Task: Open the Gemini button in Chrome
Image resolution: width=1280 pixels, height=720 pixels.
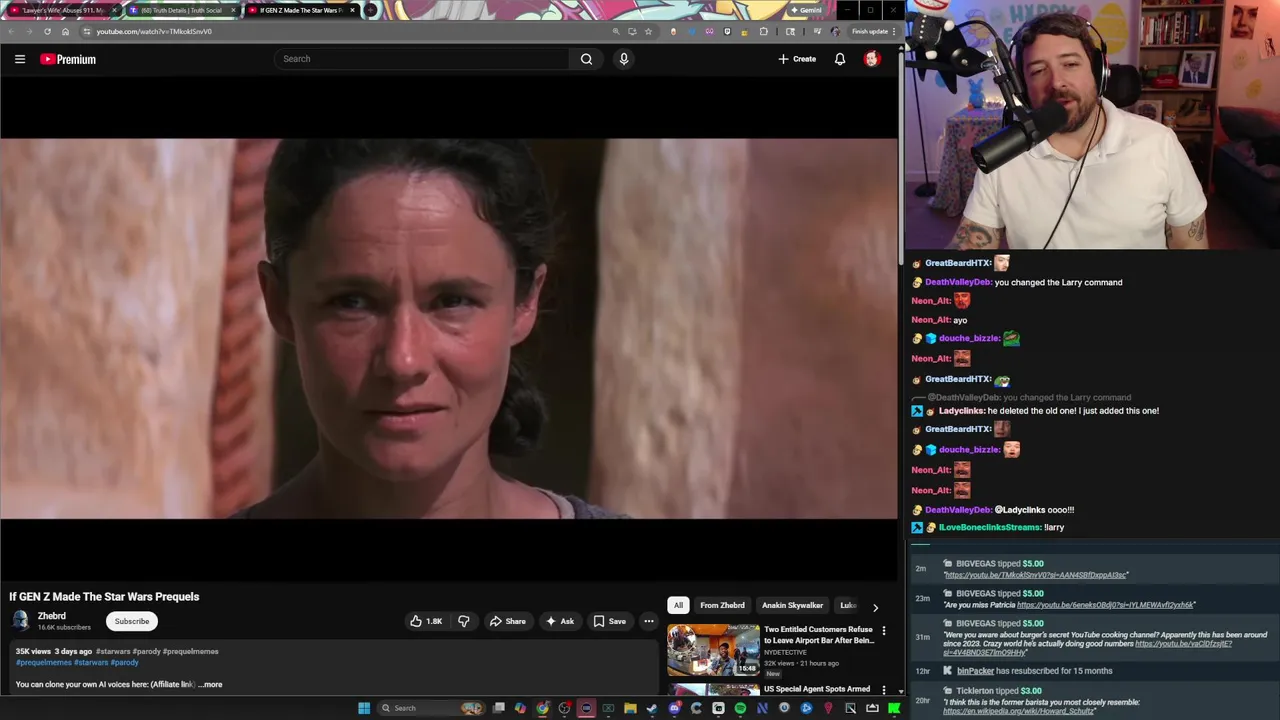Action: [806, 10]
